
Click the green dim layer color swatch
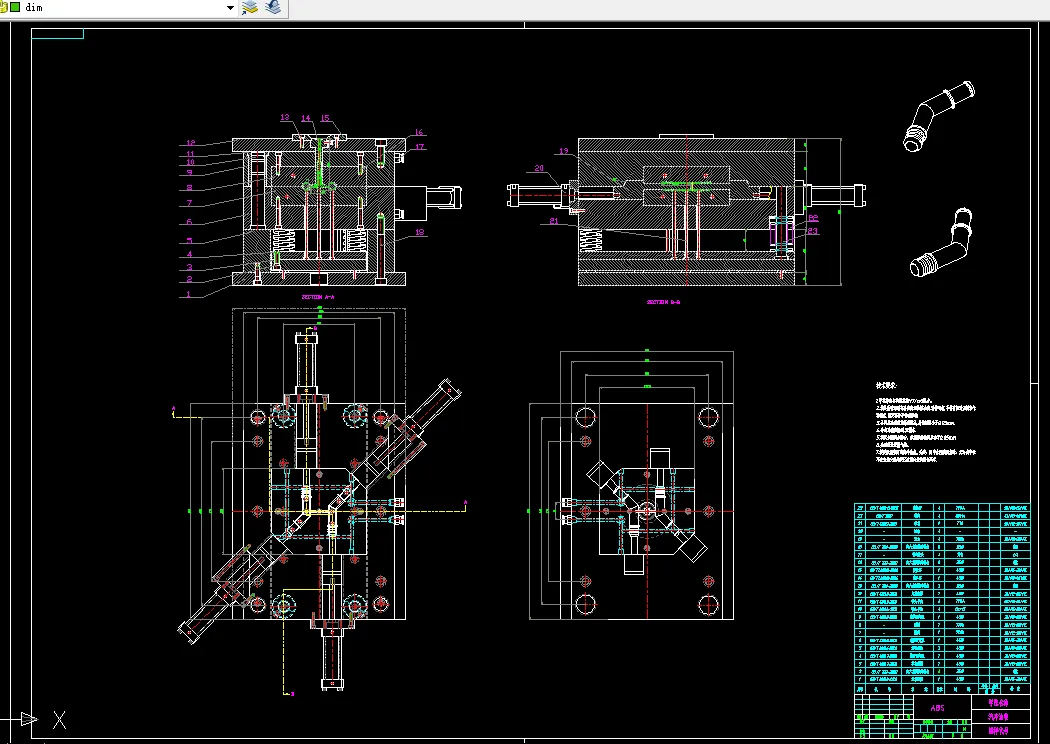pyautogui.click(x=15, y=7)
